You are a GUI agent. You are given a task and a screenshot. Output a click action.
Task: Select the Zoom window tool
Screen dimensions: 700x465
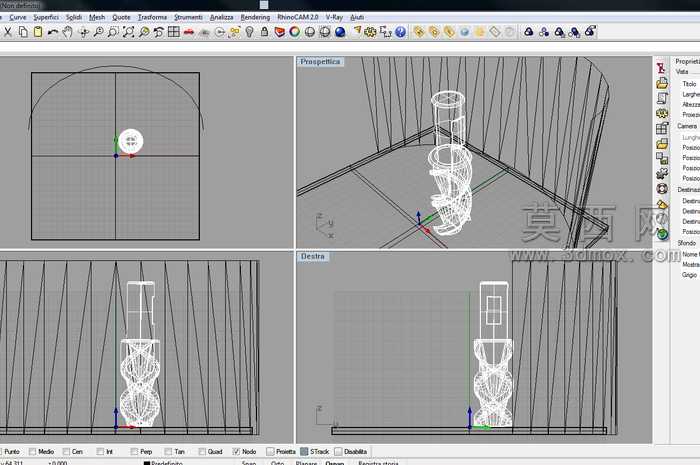click(x=113, y=32)
